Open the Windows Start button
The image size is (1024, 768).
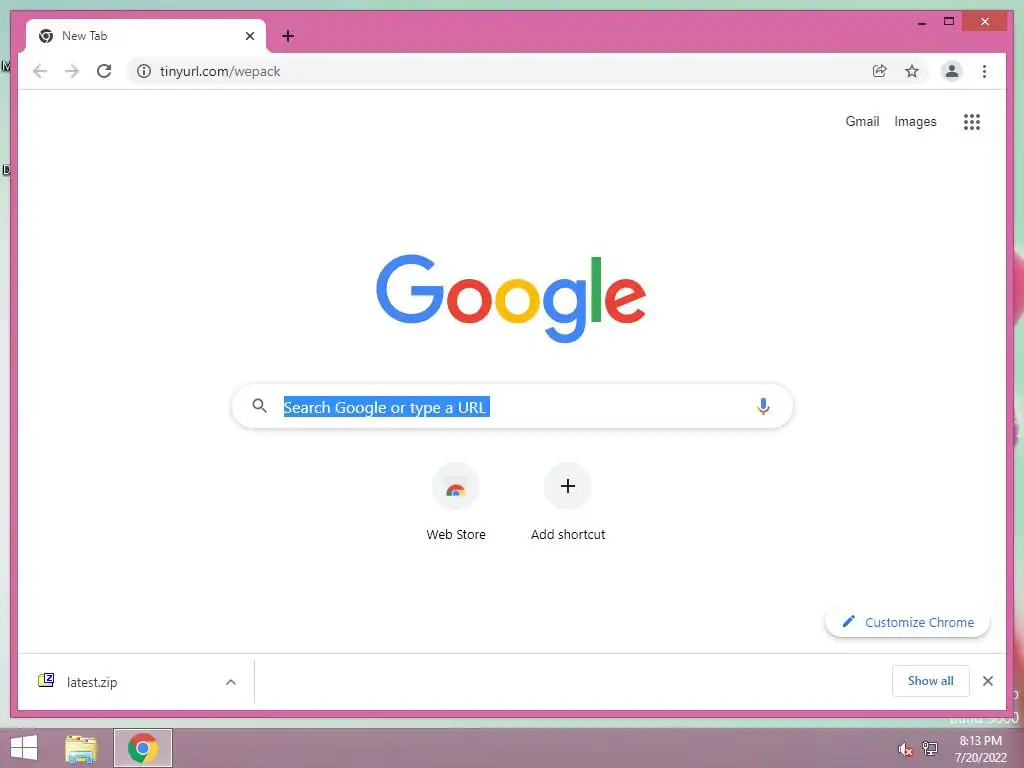24,748
